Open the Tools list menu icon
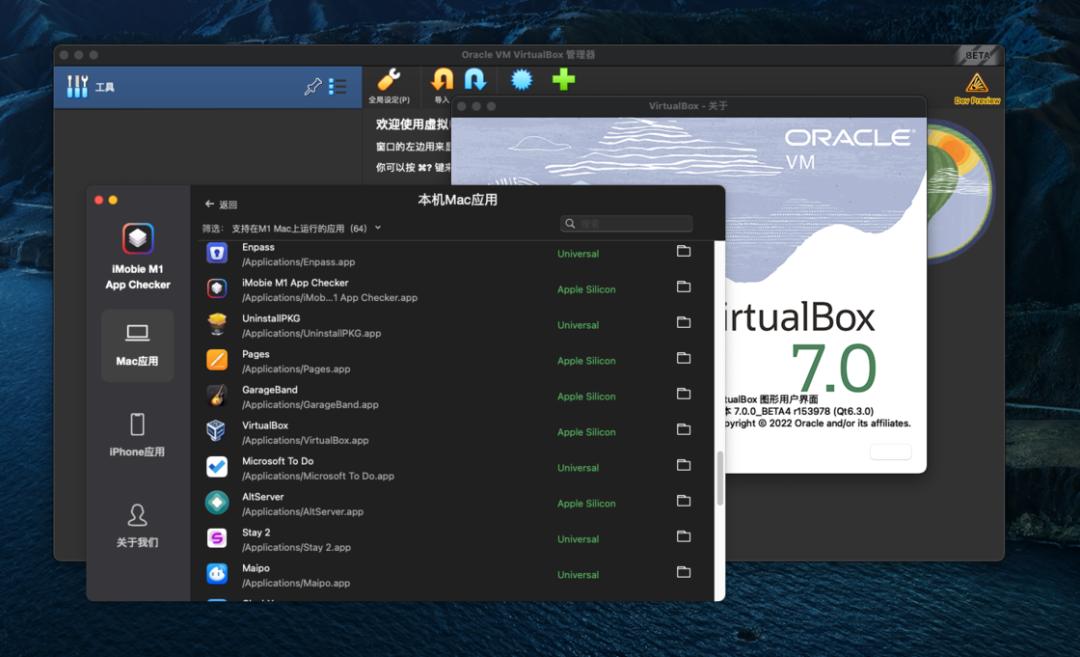The width and height of the screenshot is (1080, 657). 338,87
